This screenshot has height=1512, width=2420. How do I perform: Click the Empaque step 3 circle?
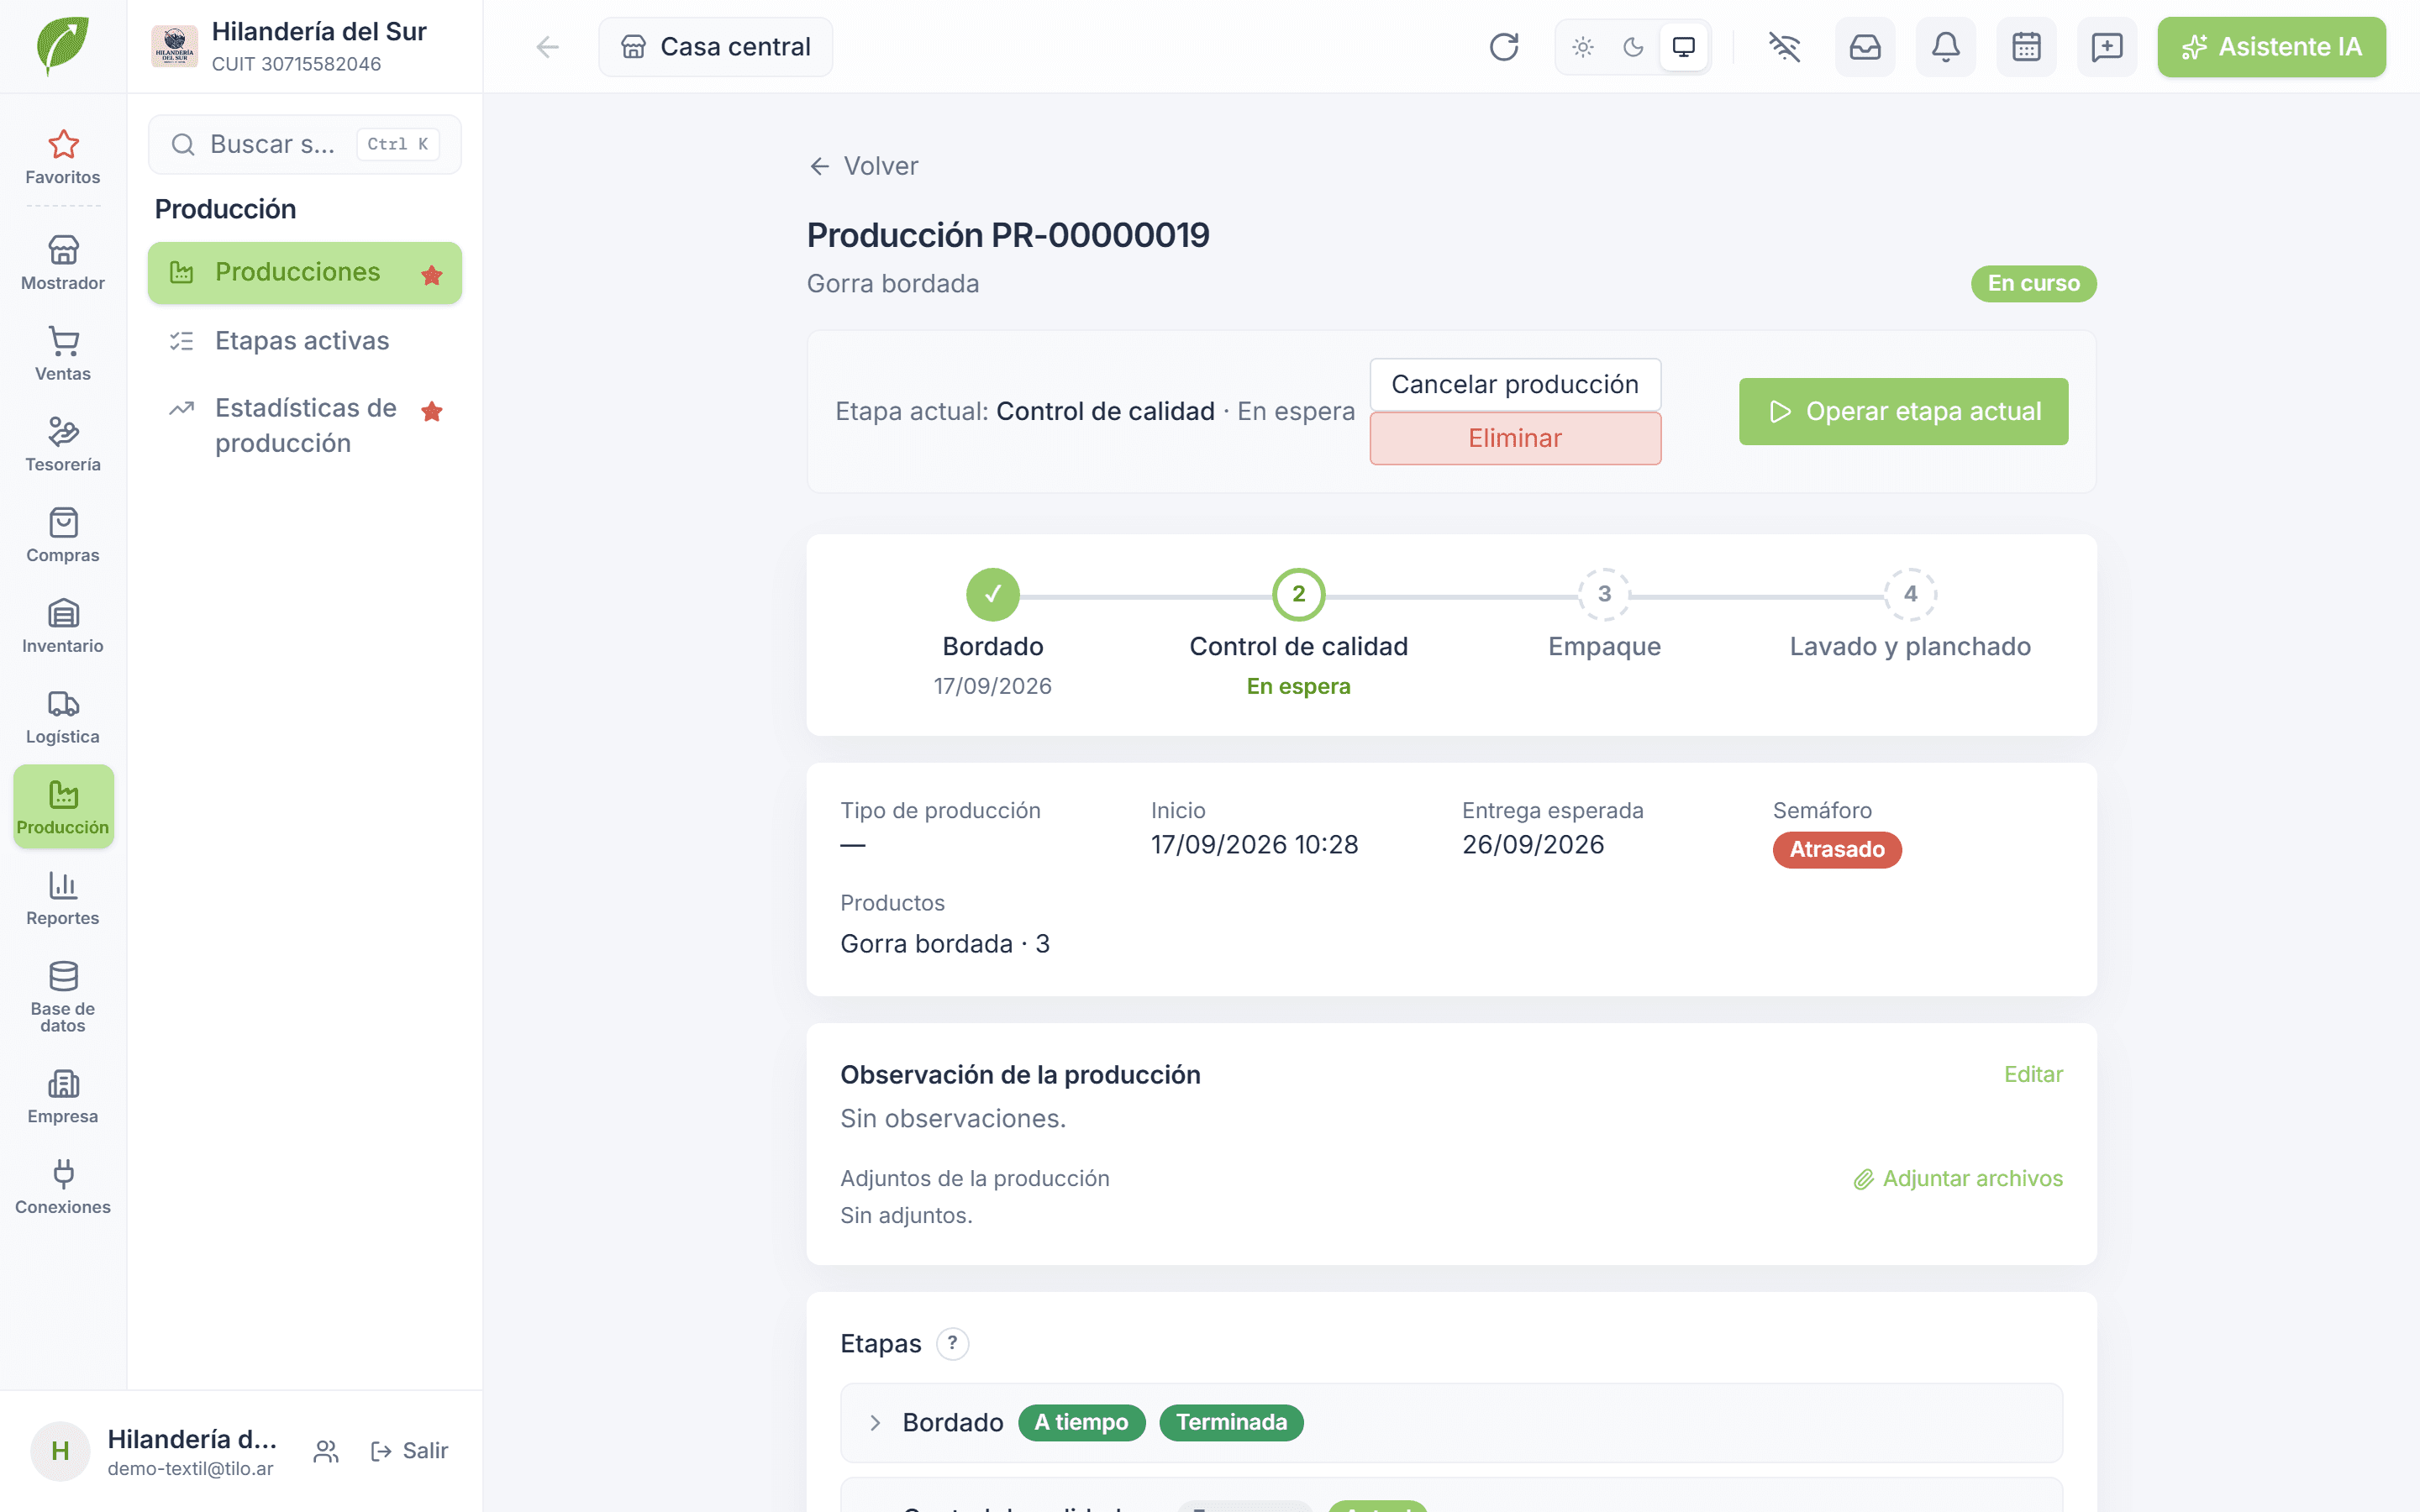pos(1604,594)
